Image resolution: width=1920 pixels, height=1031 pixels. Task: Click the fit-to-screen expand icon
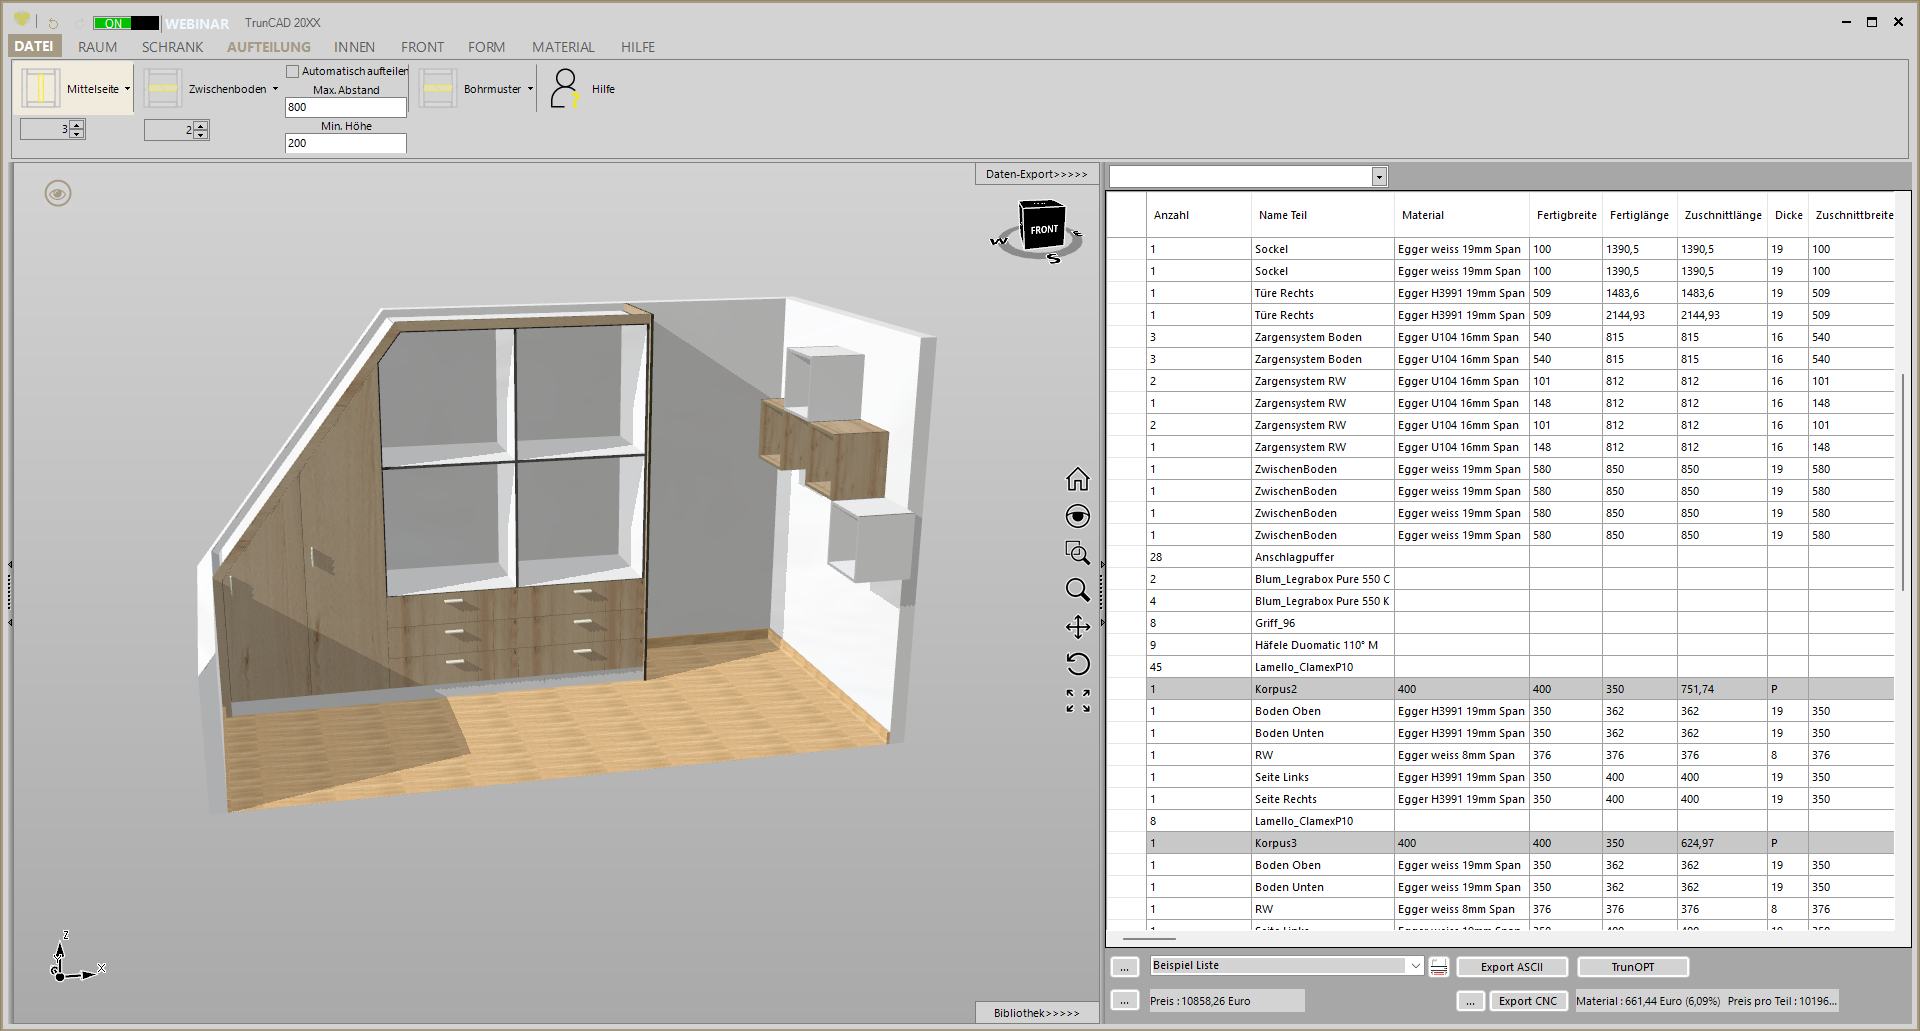point(1077,701)
